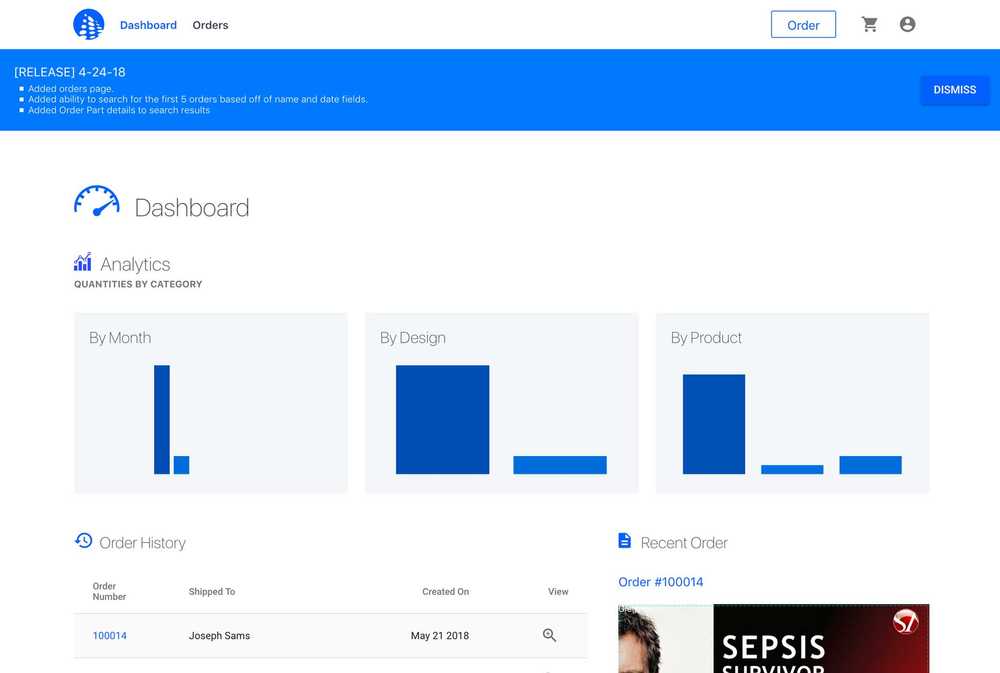Screen dimensions: 1000x673
Task: Open the user account profile icon
Action: 908,24
